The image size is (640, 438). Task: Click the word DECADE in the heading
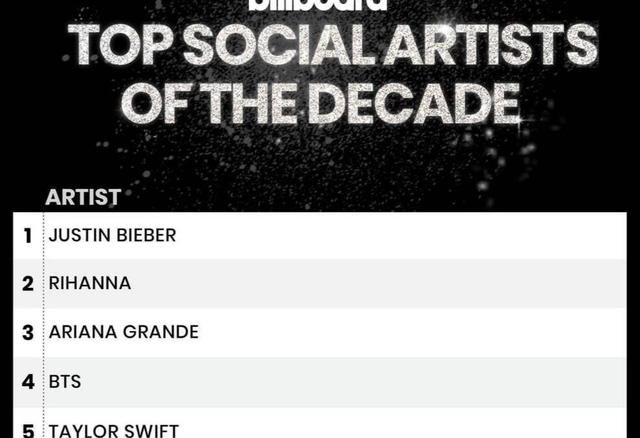(414, 103)
